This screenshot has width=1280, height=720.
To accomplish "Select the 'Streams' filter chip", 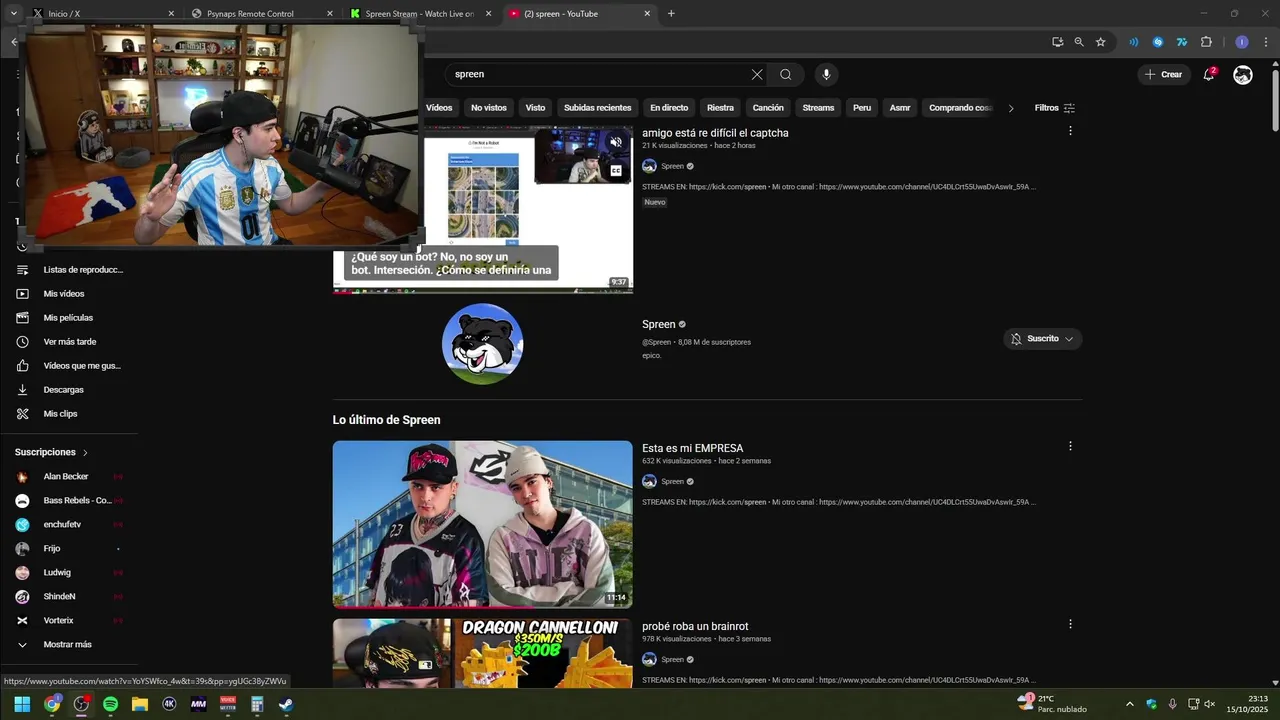I will pos(818,108).
